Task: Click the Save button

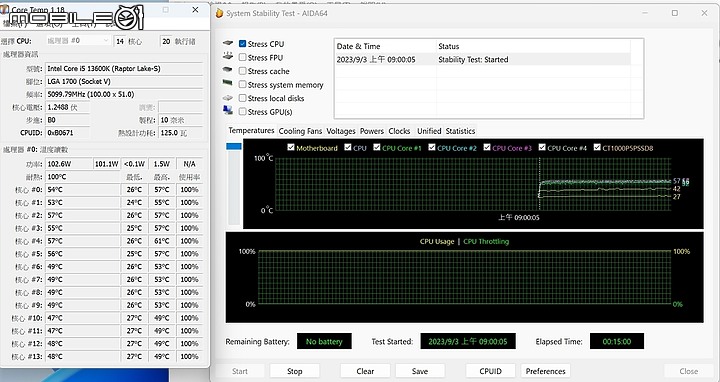Action: point(420,371)
